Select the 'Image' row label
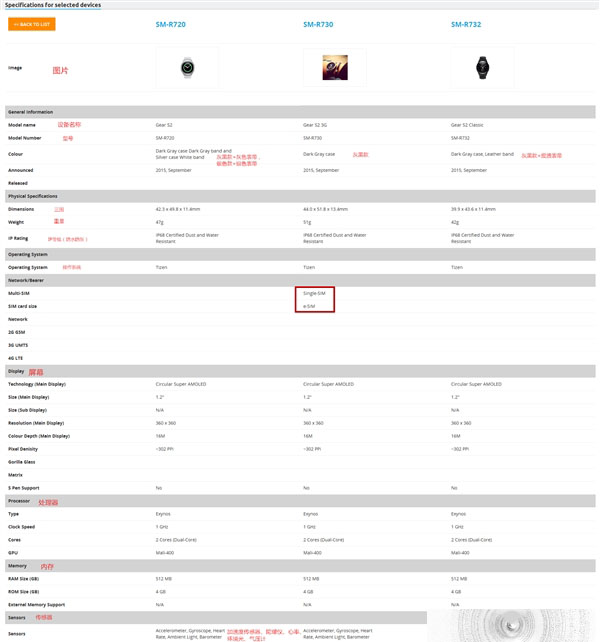 [x=15, y=68]
